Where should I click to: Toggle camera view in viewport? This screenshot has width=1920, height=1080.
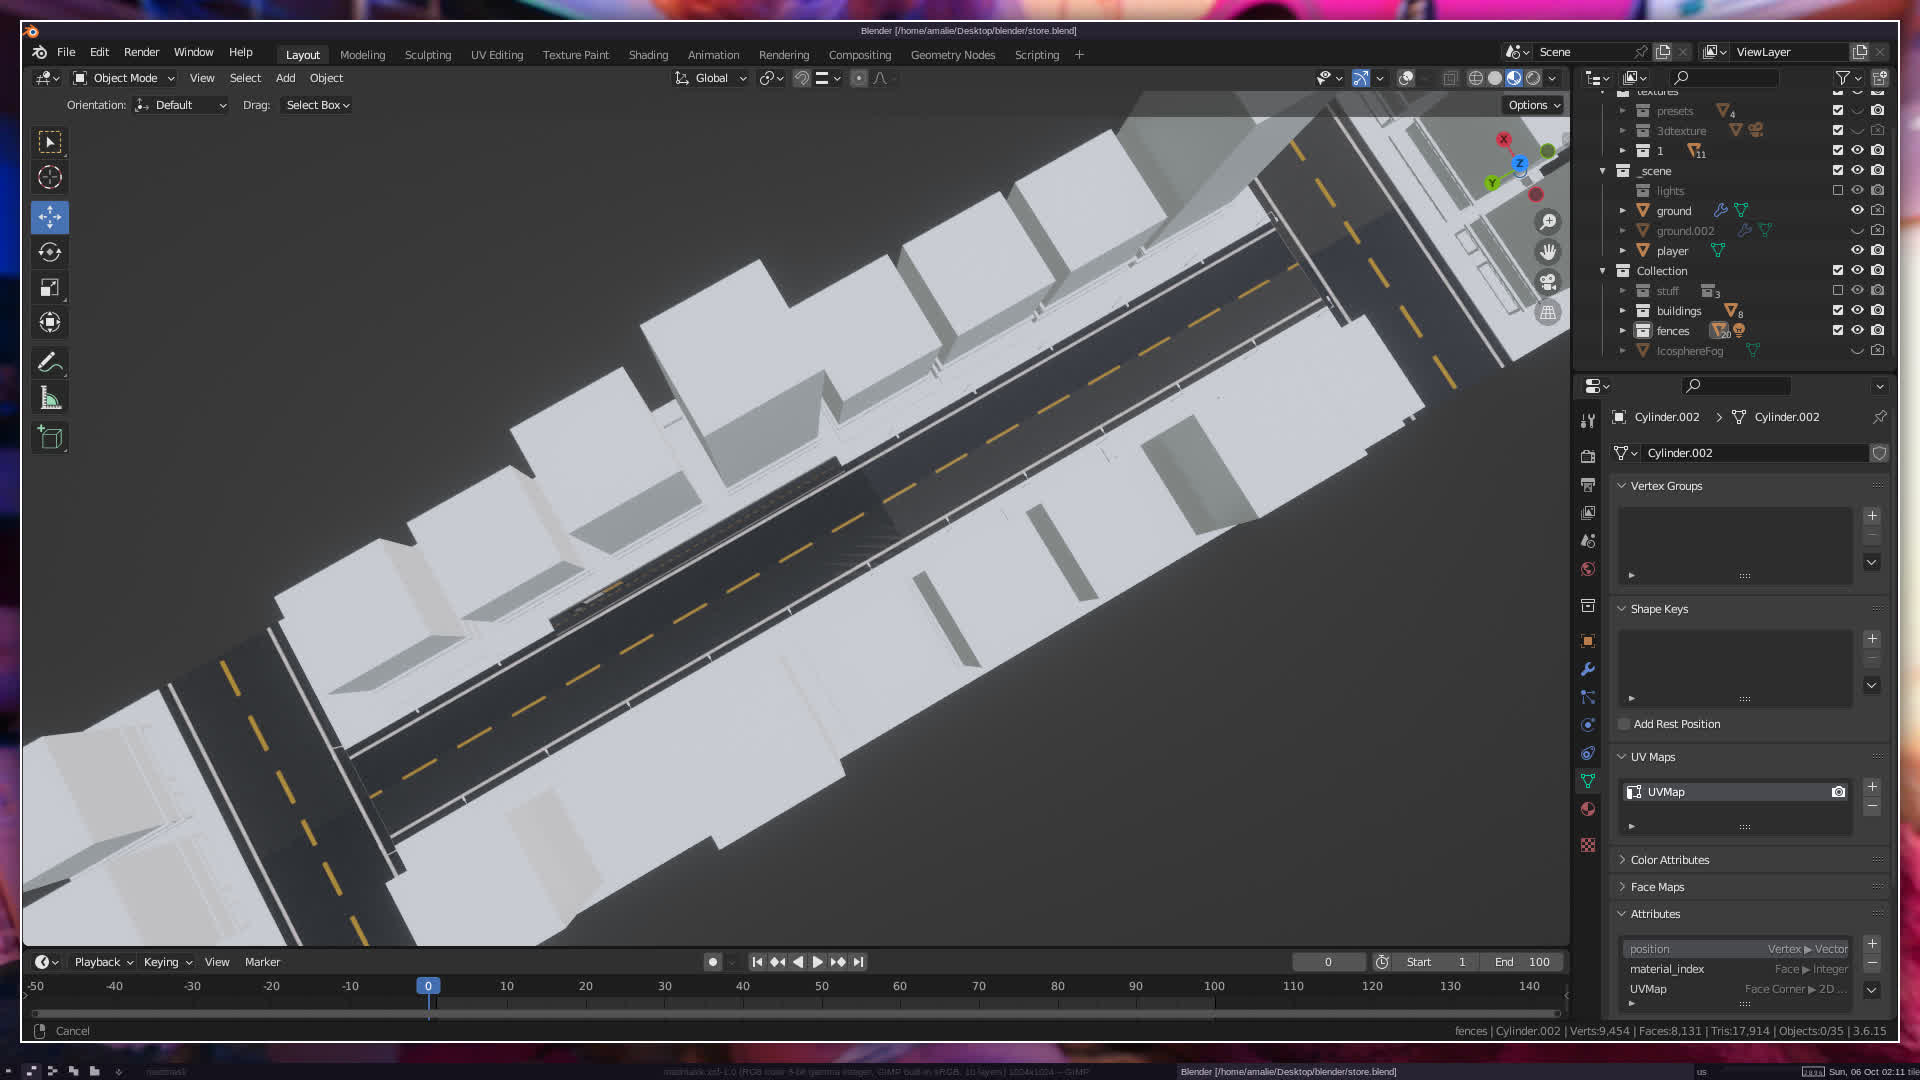click(x=1548, y=282)
